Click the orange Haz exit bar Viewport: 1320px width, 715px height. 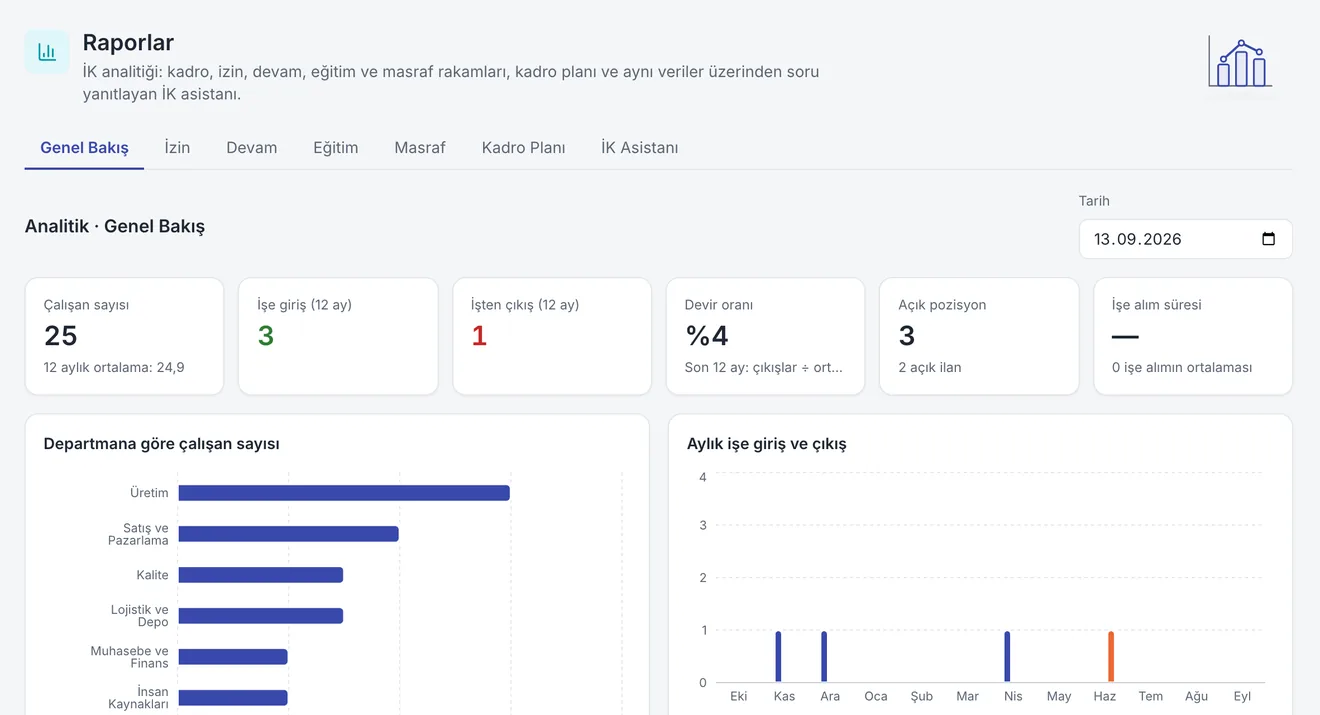[x=1110, y=657]
